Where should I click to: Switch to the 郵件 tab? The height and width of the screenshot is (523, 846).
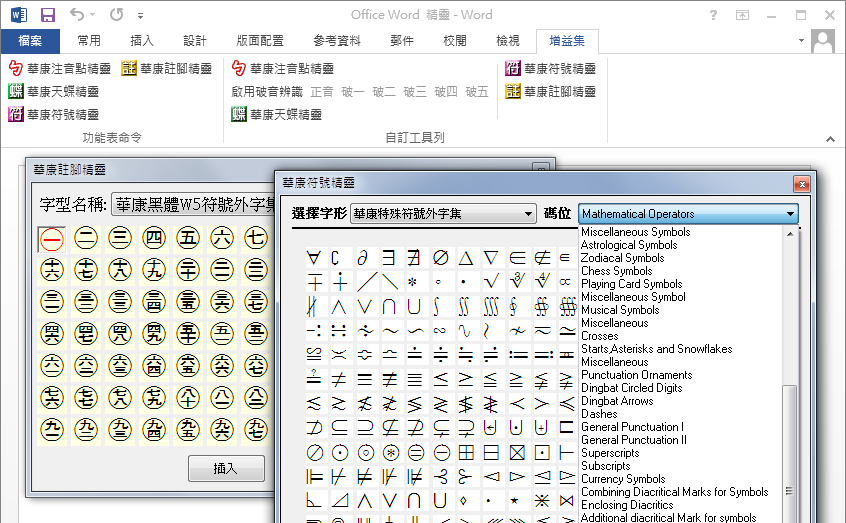pos(402,41)
